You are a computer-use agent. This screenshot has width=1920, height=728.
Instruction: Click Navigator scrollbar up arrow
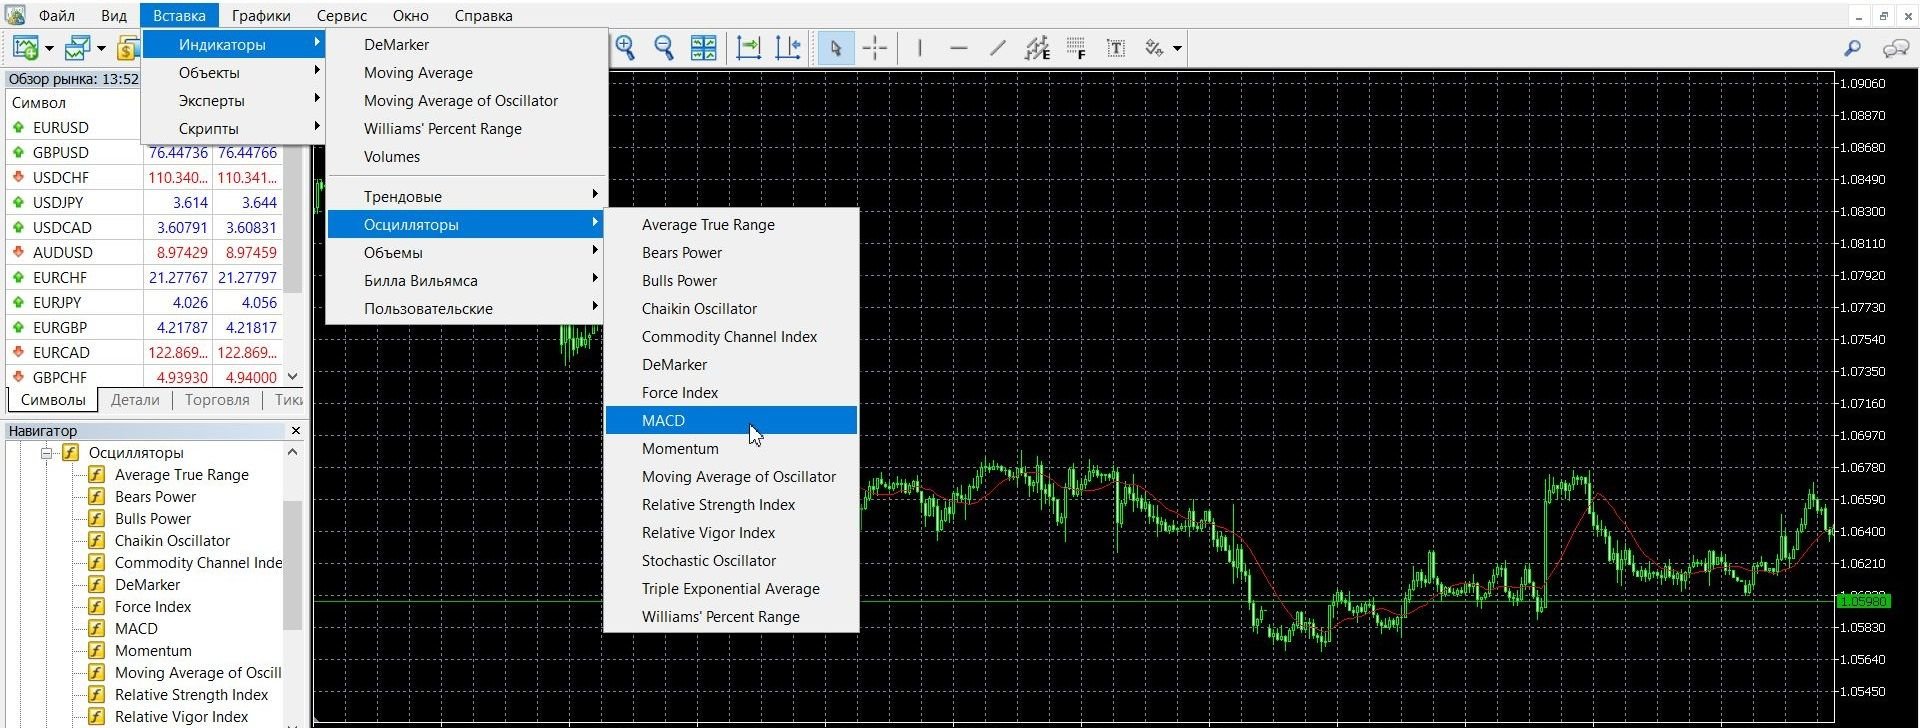tap(293, 452)
